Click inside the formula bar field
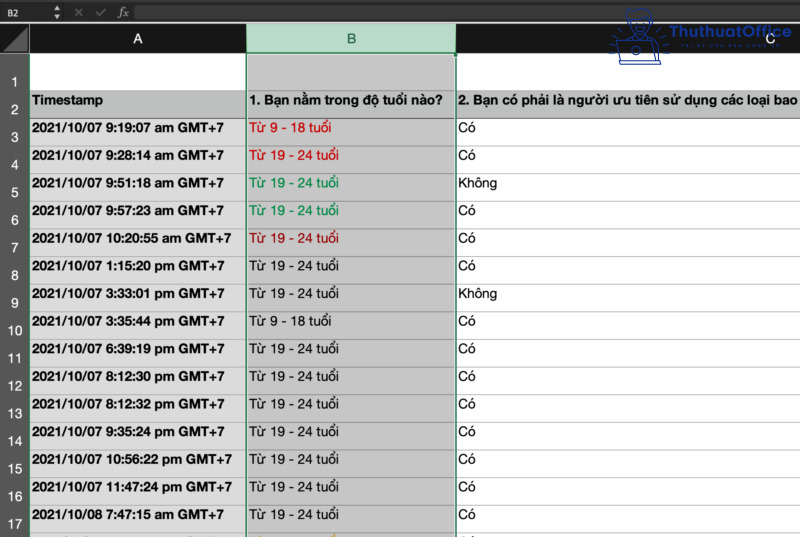The width and height of the screenshot is (800, 537). click(x=466, y=12)
